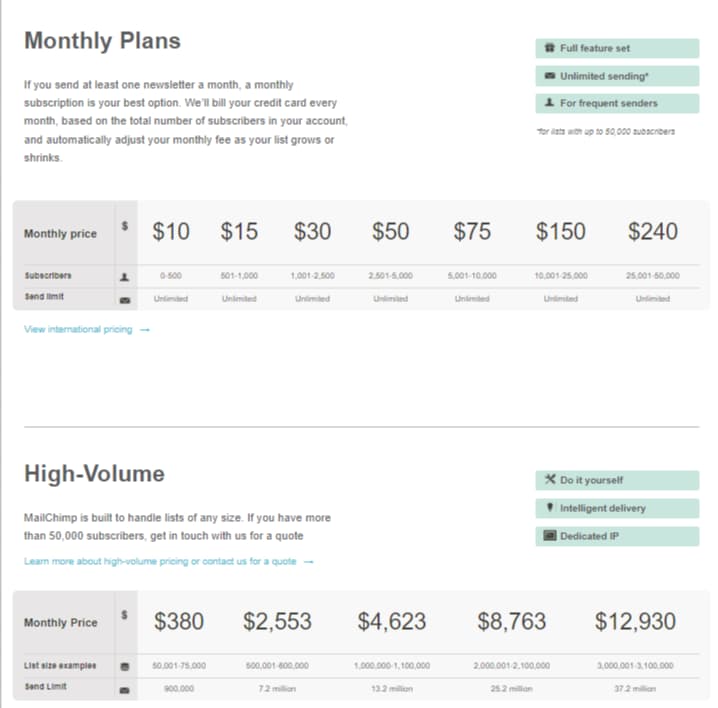
Task: Click the lightbulb icon beside Intelligent delivery
Action: tap(549, 508)
